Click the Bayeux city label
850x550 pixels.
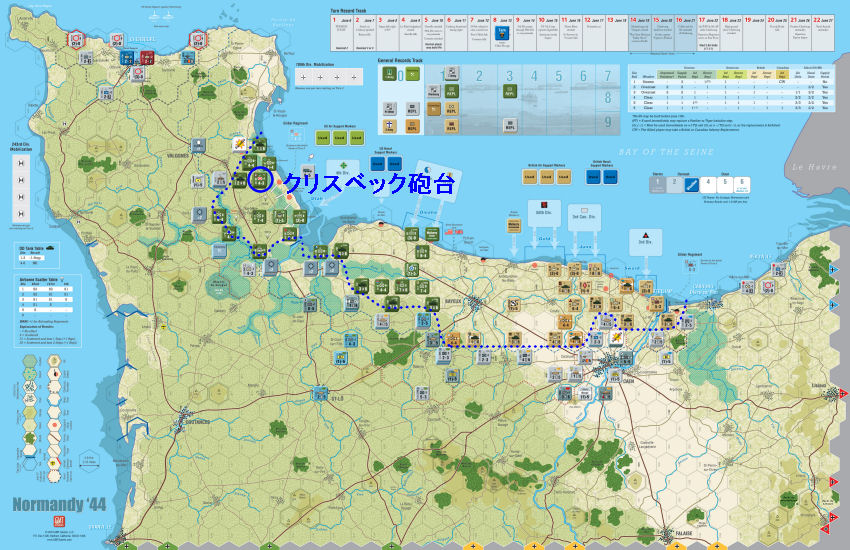(x=453, y=301)
